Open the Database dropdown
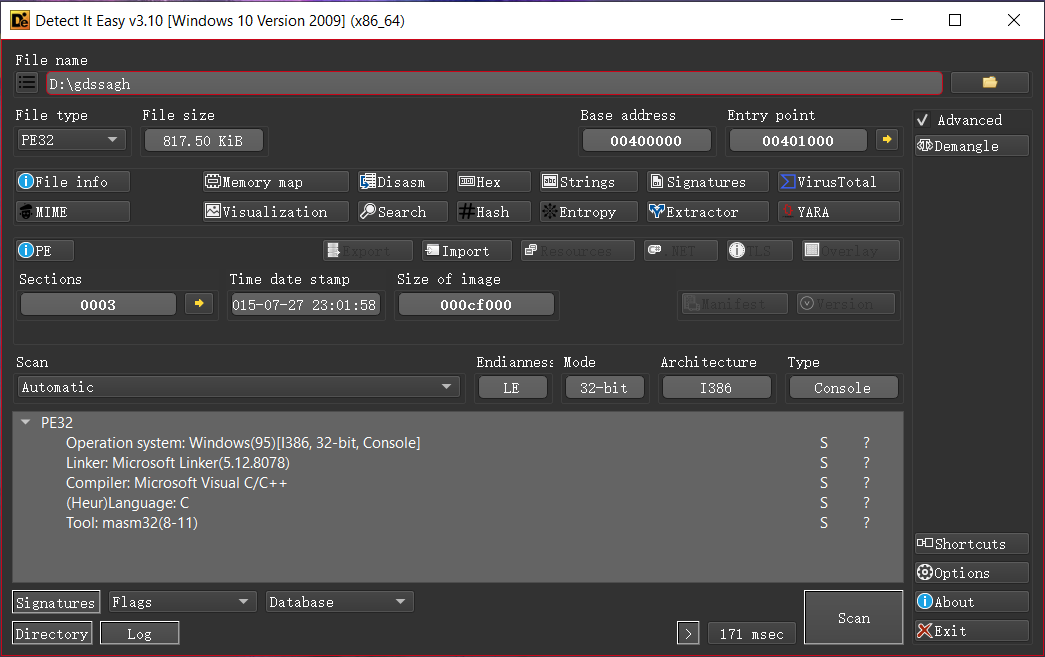The image size is (1045, 657). (339, 602)
